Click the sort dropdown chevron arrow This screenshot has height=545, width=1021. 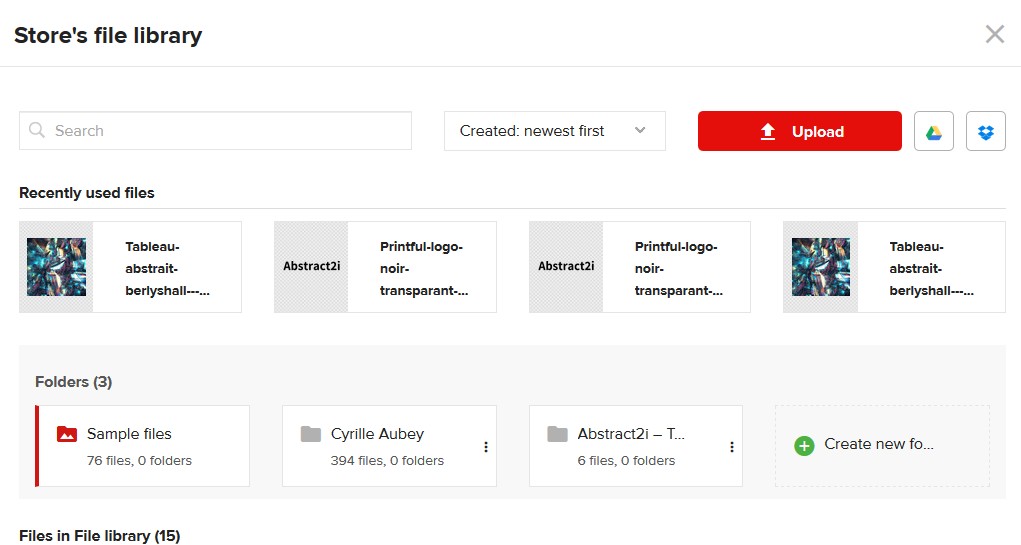pos(640,130)
